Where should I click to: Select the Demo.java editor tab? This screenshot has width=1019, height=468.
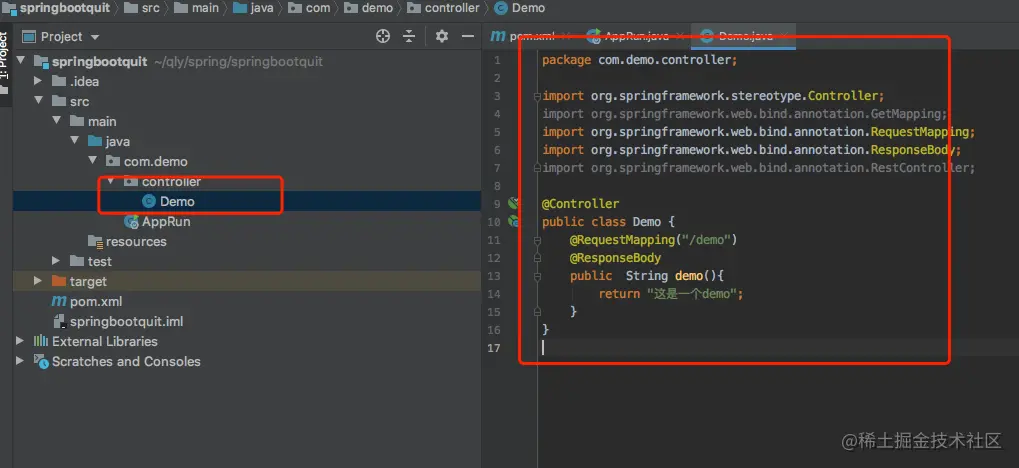[x=744, y=36]
